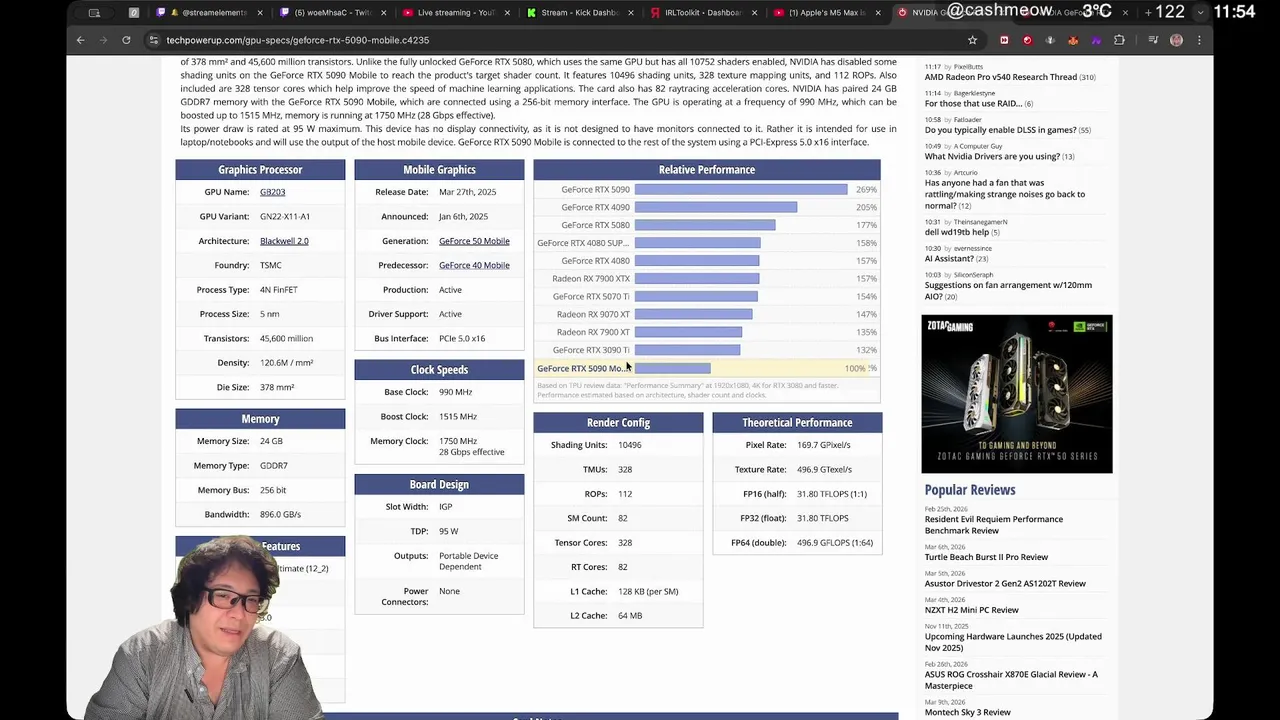1280x720 pixels.
Task: Click the Mobile Graphics section header
Action: [439, 170]
